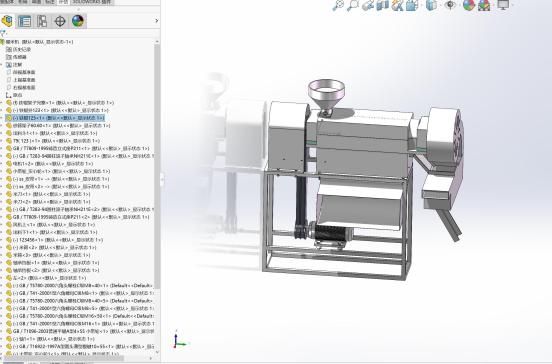552x364 pixels.
Task: Select the 米筛<3> component
Action: tap(48, 255)
